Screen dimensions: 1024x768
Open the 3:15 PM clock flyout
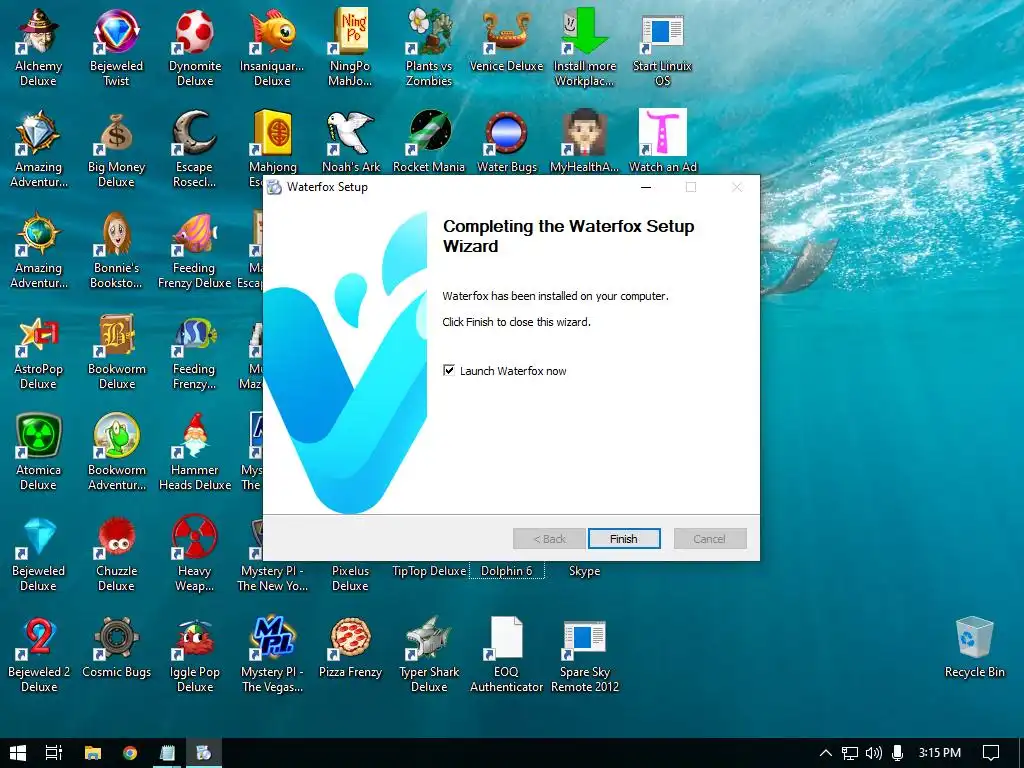pyautogui.click(x=940, y=753)
